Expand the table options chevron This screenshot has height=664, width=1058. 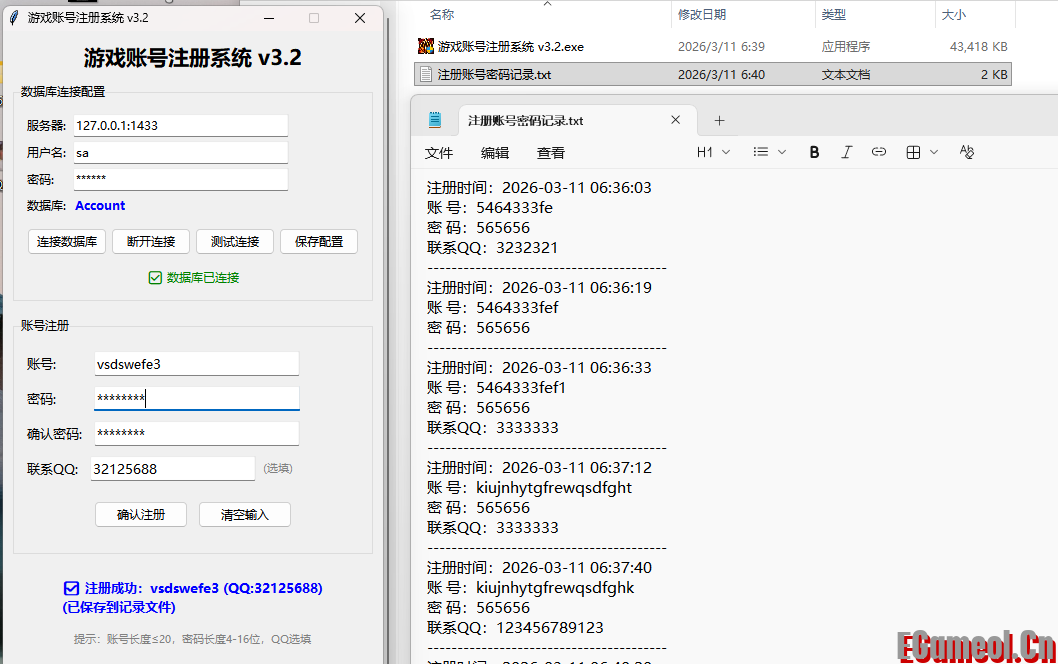[934, 152]
